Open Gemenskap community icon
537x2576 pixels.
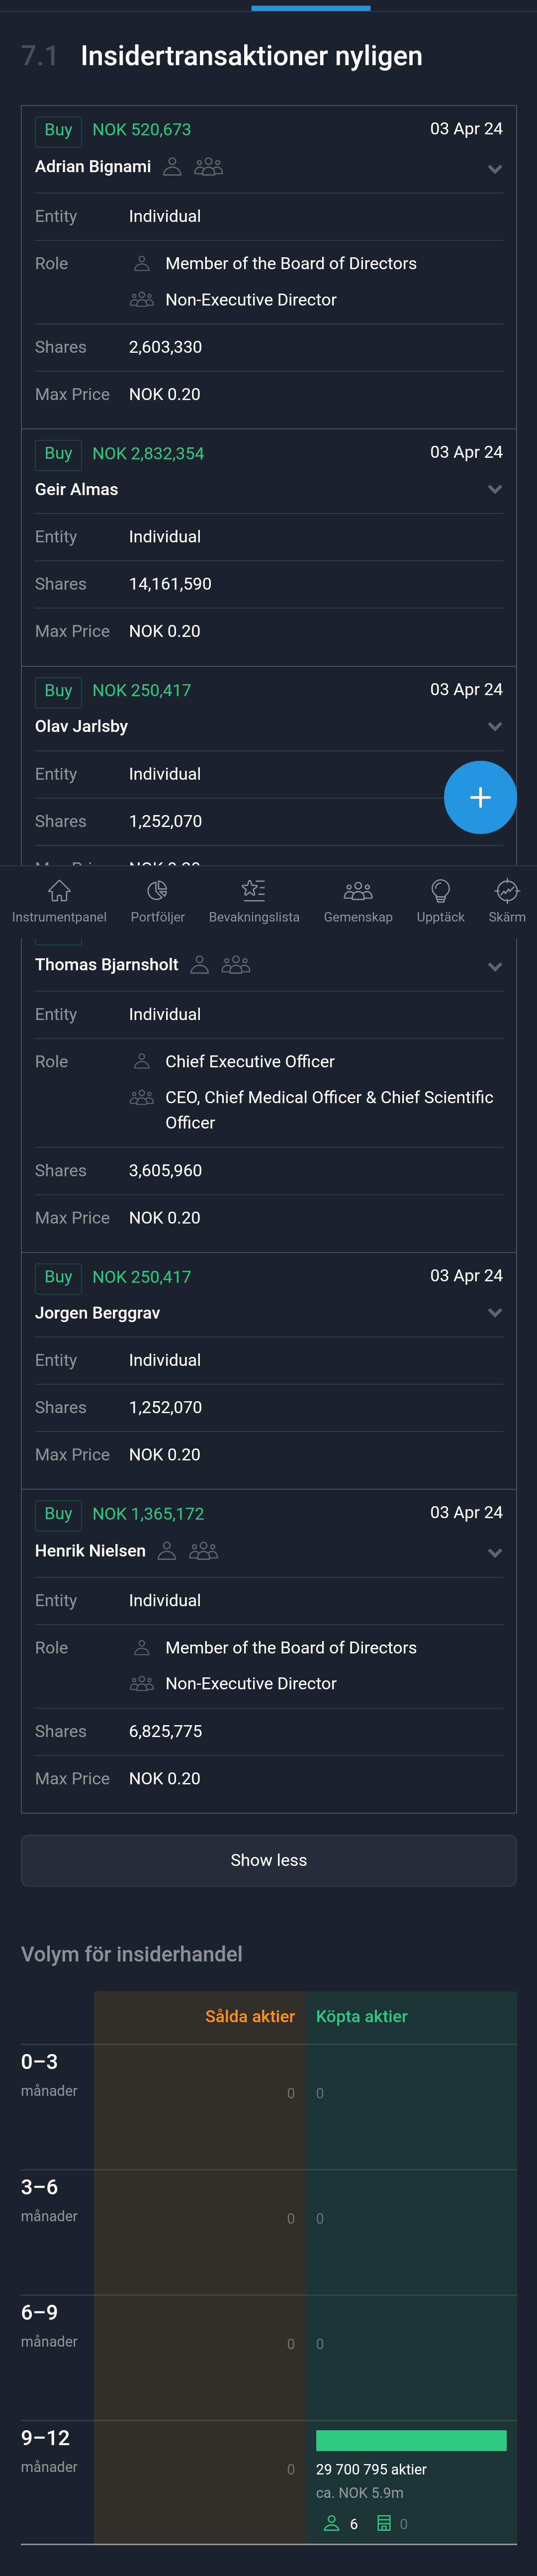tap(358, 890)
